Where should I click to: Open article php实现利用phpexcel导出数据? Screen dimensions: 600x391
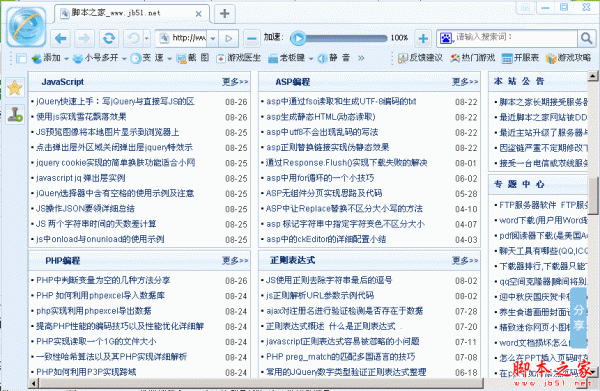[94, 311]
